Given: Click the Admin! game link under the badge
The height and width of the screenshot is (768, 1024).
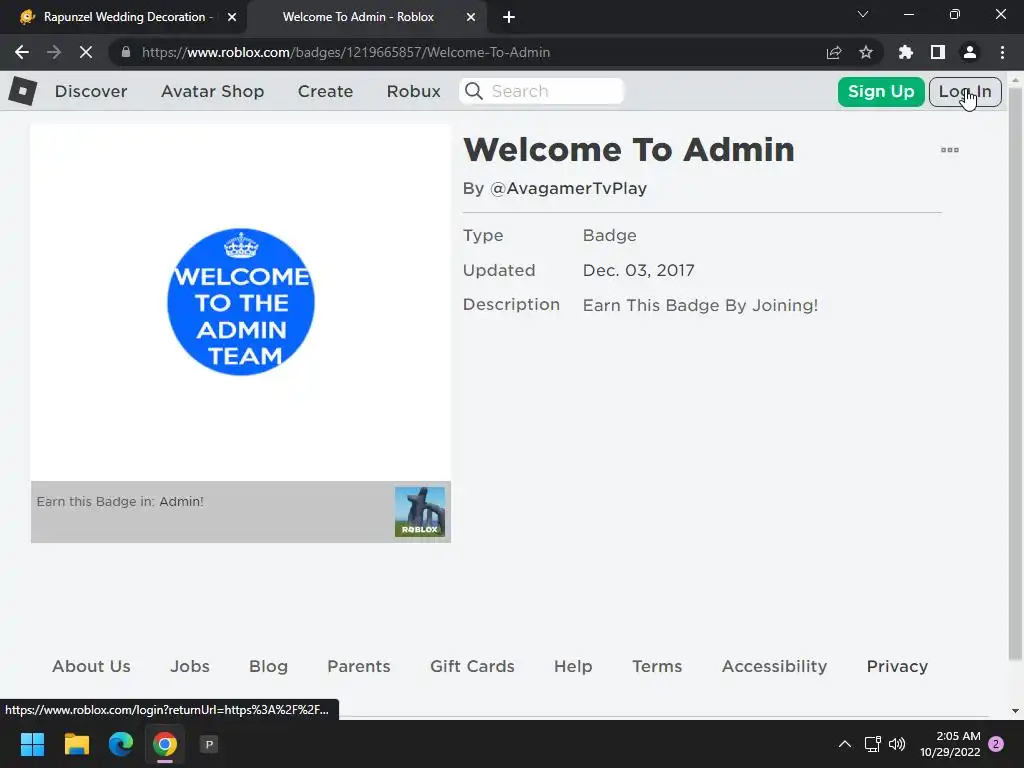Looking at the screenshot, I should point(182,502).
